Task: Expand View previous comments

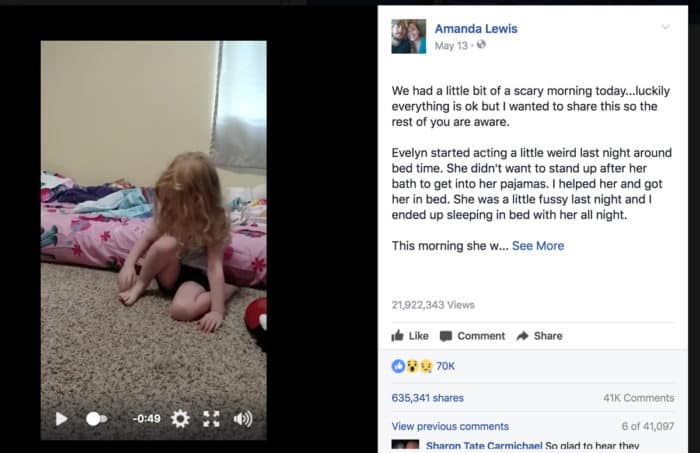Action: [450, 426]
